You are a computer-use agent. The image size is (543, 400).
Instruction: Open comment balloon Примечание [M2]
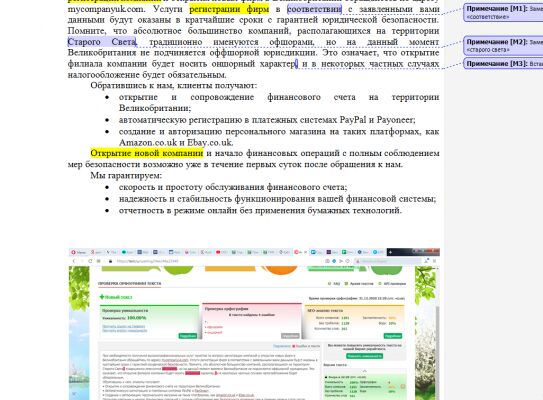[x=503, y=45]
